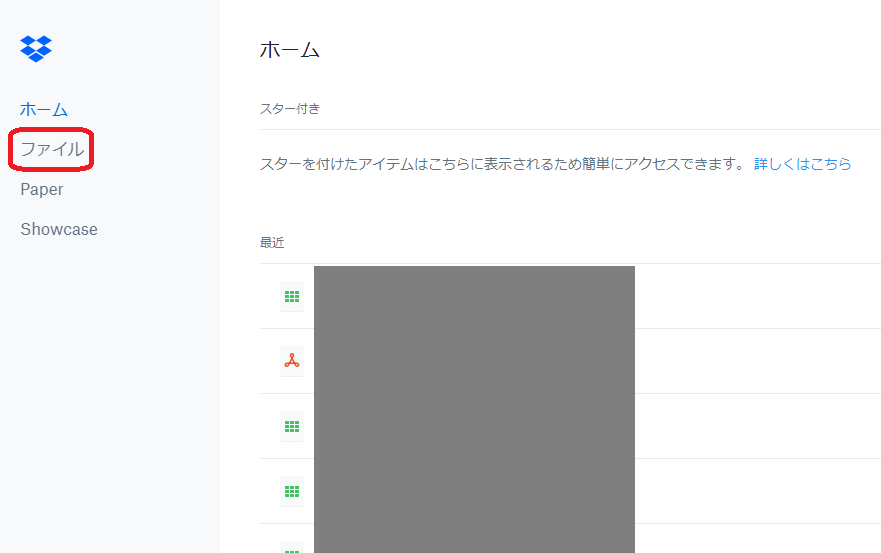881x553 pixels.
Task: Select the spreadsheet icon directly below the PDF icon
Action: coord(292,427)
